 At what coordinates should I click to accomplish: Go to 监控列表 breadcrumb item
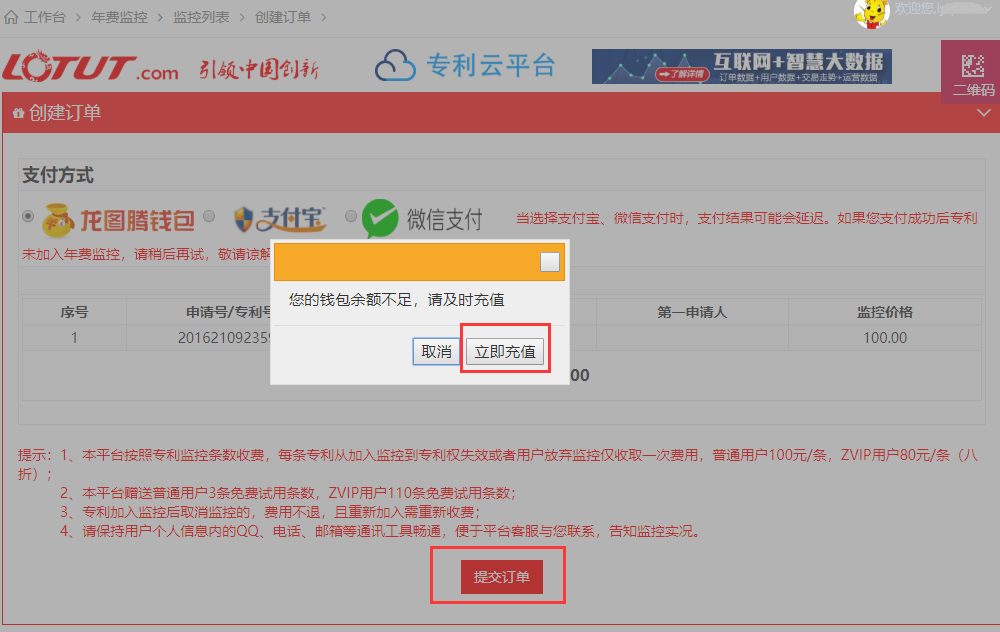[x=202, y=17]
